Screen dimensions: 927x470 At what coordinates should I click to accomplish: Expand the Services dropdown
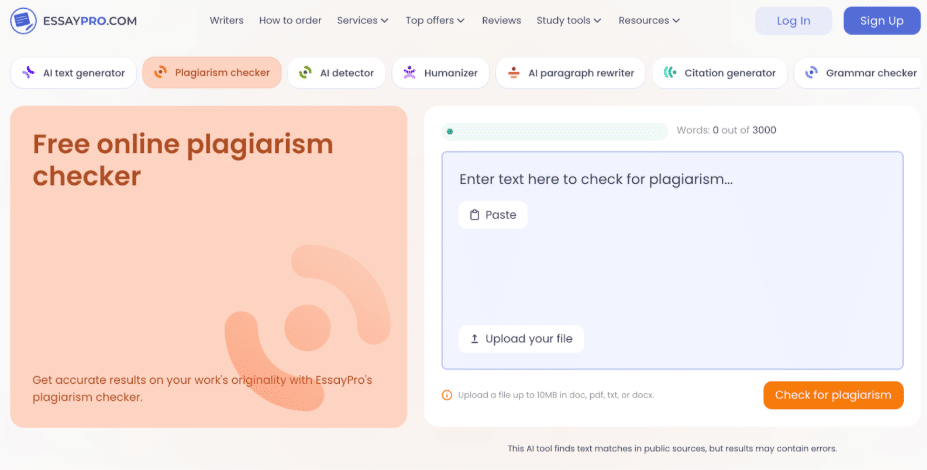pos(362,21)
